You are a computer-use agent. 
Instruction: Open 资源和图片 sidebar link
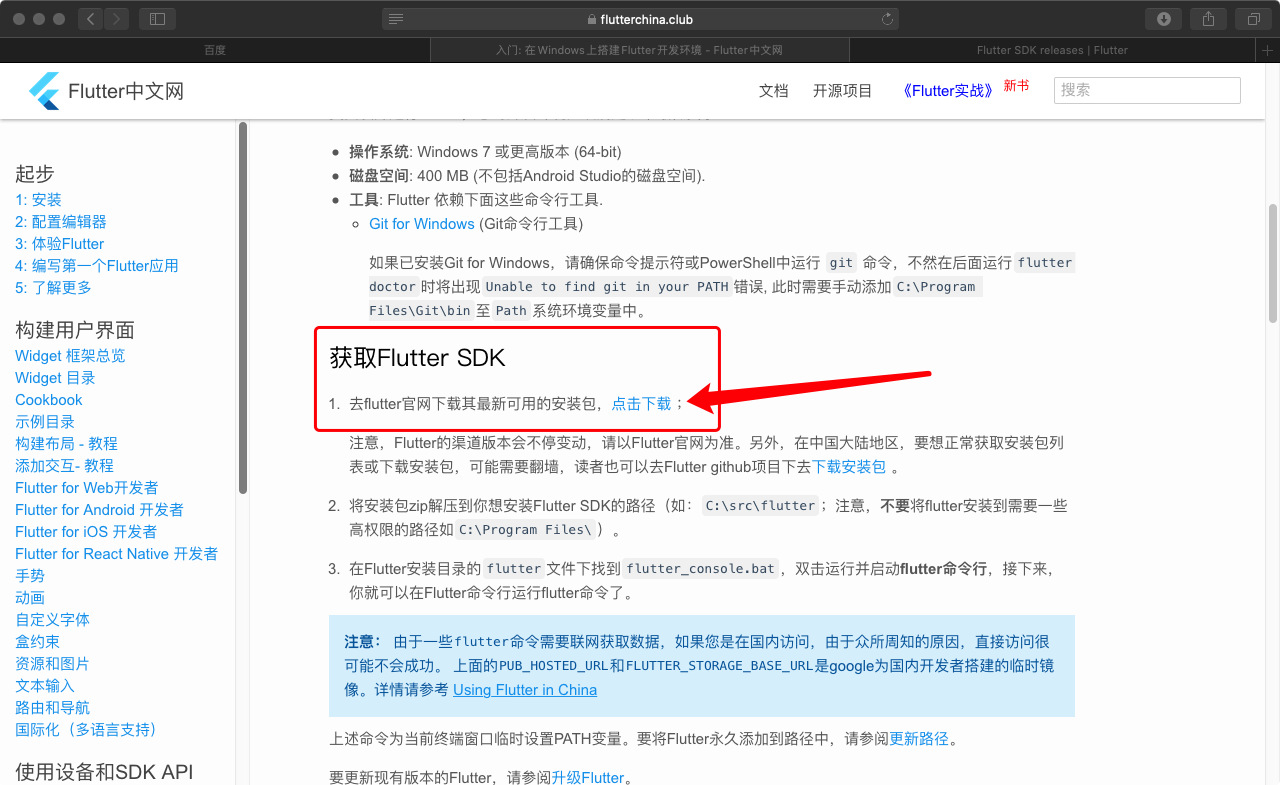click(52, 664)
